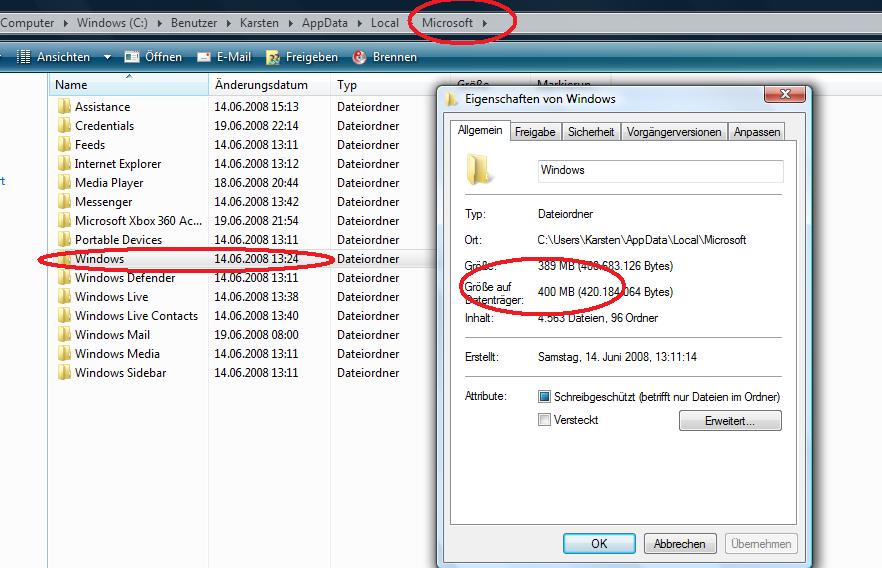The image size is (882, 568).
Task: Click the Microsoft Xbox 360 folder icon
Action: click(65, 220)
